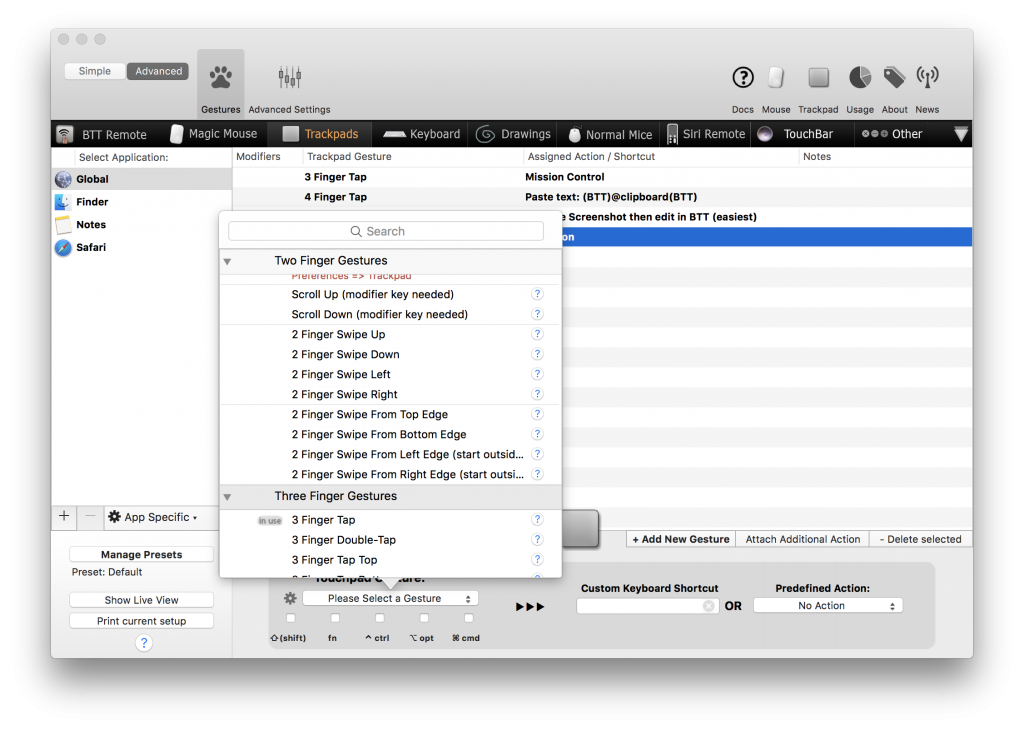Open help for 3 Finger Tap Top
Viewport: 1024px width, 731px height.
click(x=537, y=560)
